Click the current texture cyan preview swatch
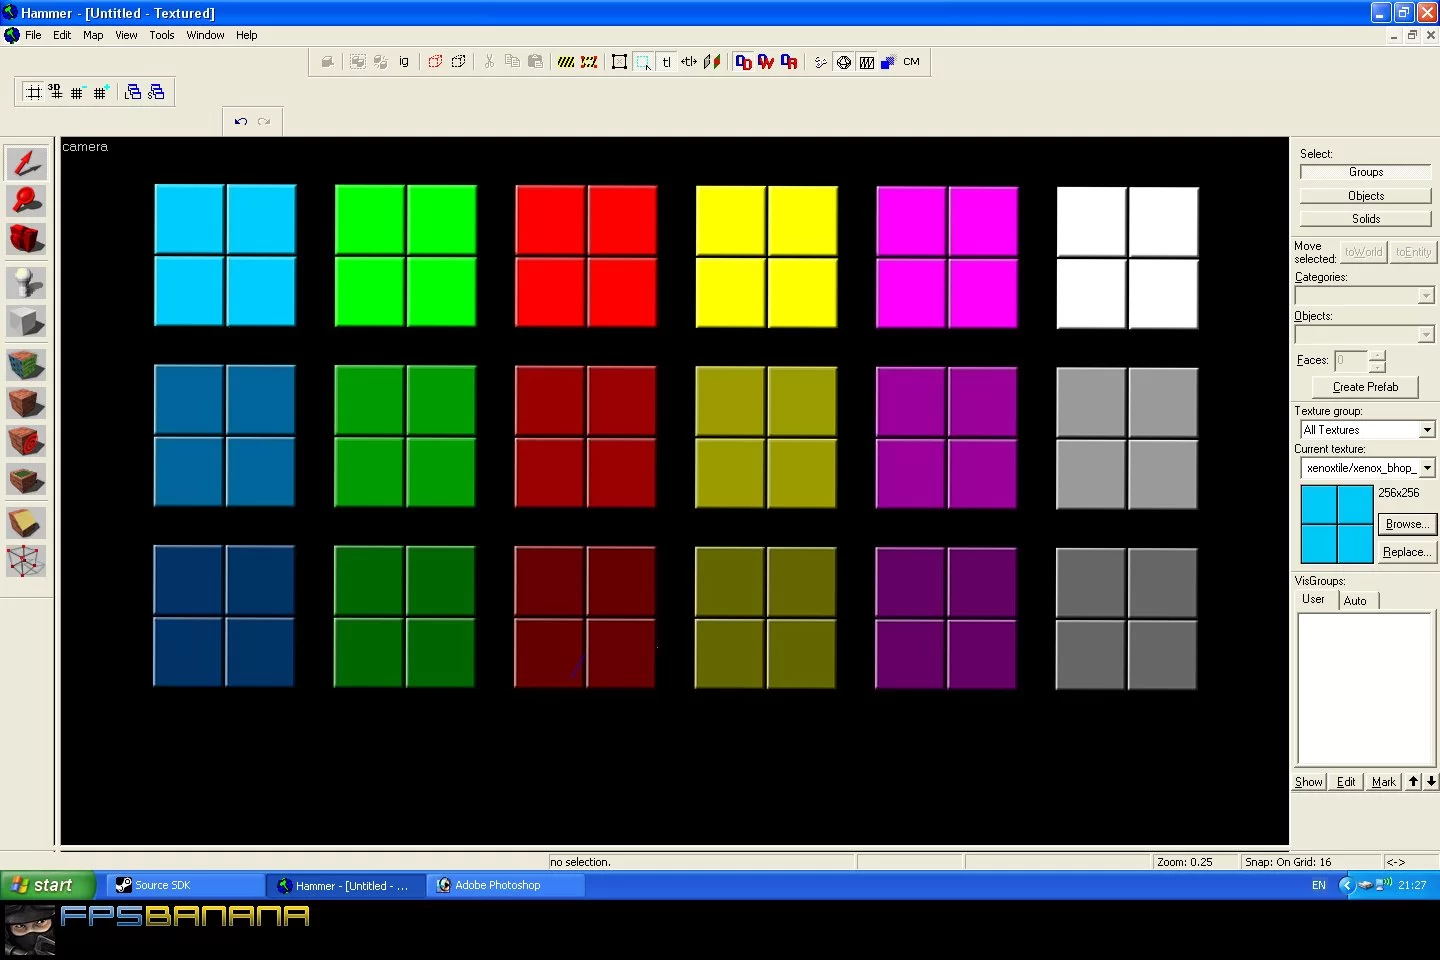Image resolution: width=1440 pixels, height=960 pixels. click(1337, 524)
